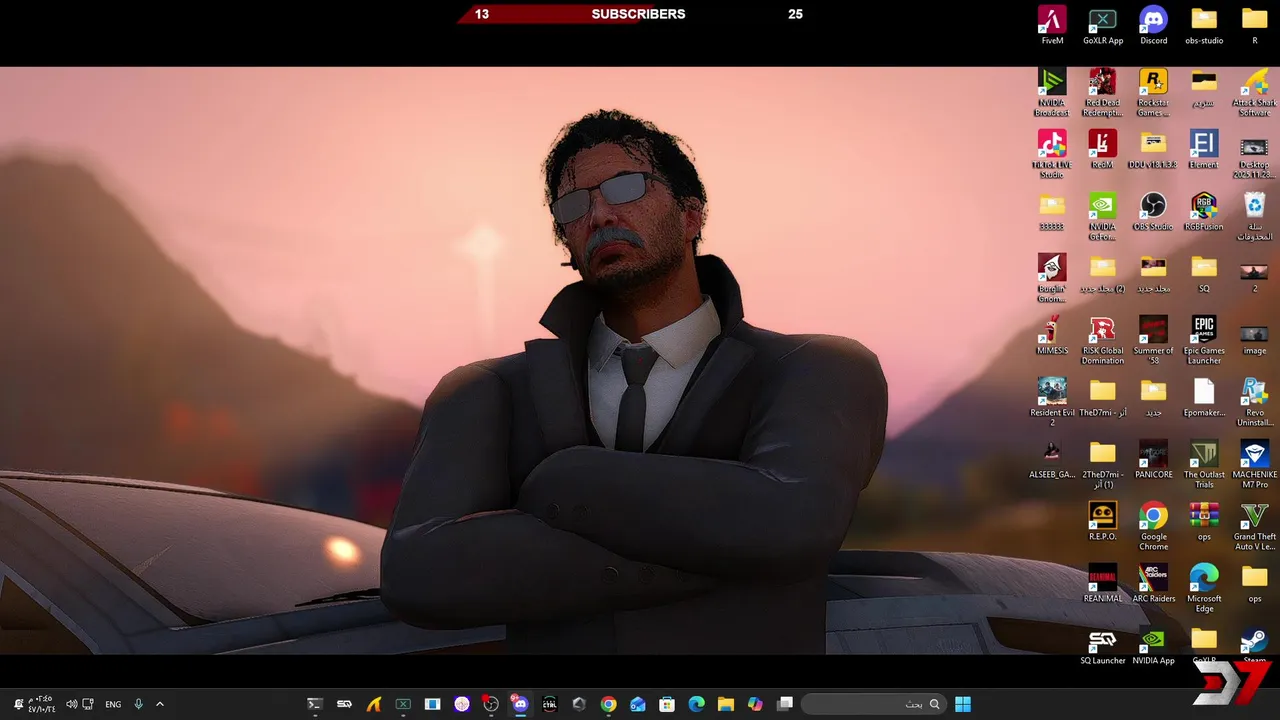This screenshot has width=1280, height=720.
Task: Switch the ENG input language indicator
Action: click(113, 704)
